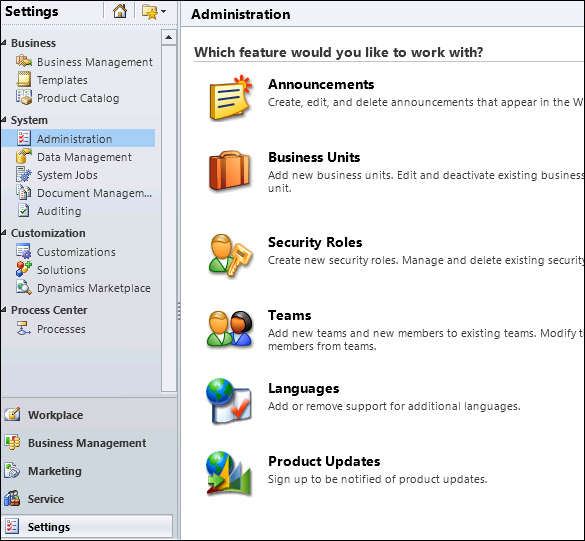Click the Business Units briefcase icon

229,171
